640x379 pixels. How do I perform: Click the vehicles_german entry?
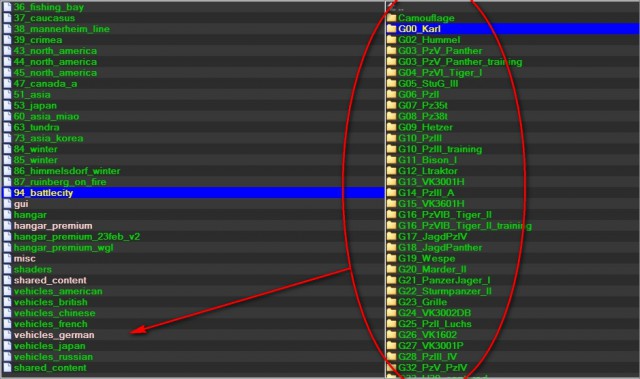[54, 335]
